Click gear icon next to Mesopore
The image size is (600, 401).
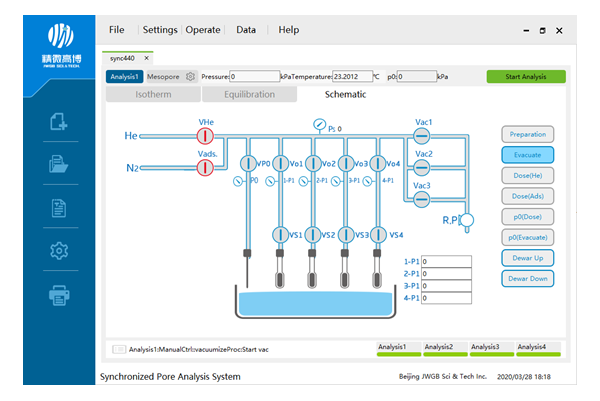190,76
